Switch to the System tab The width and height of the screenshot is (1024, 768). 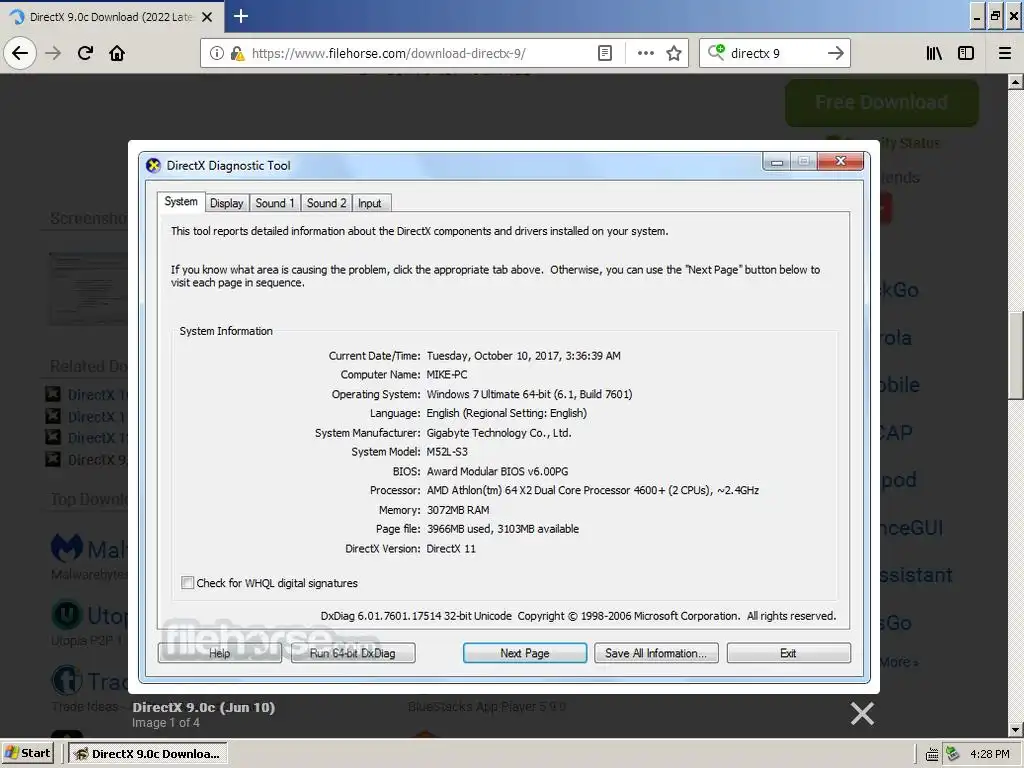point(181,202)
